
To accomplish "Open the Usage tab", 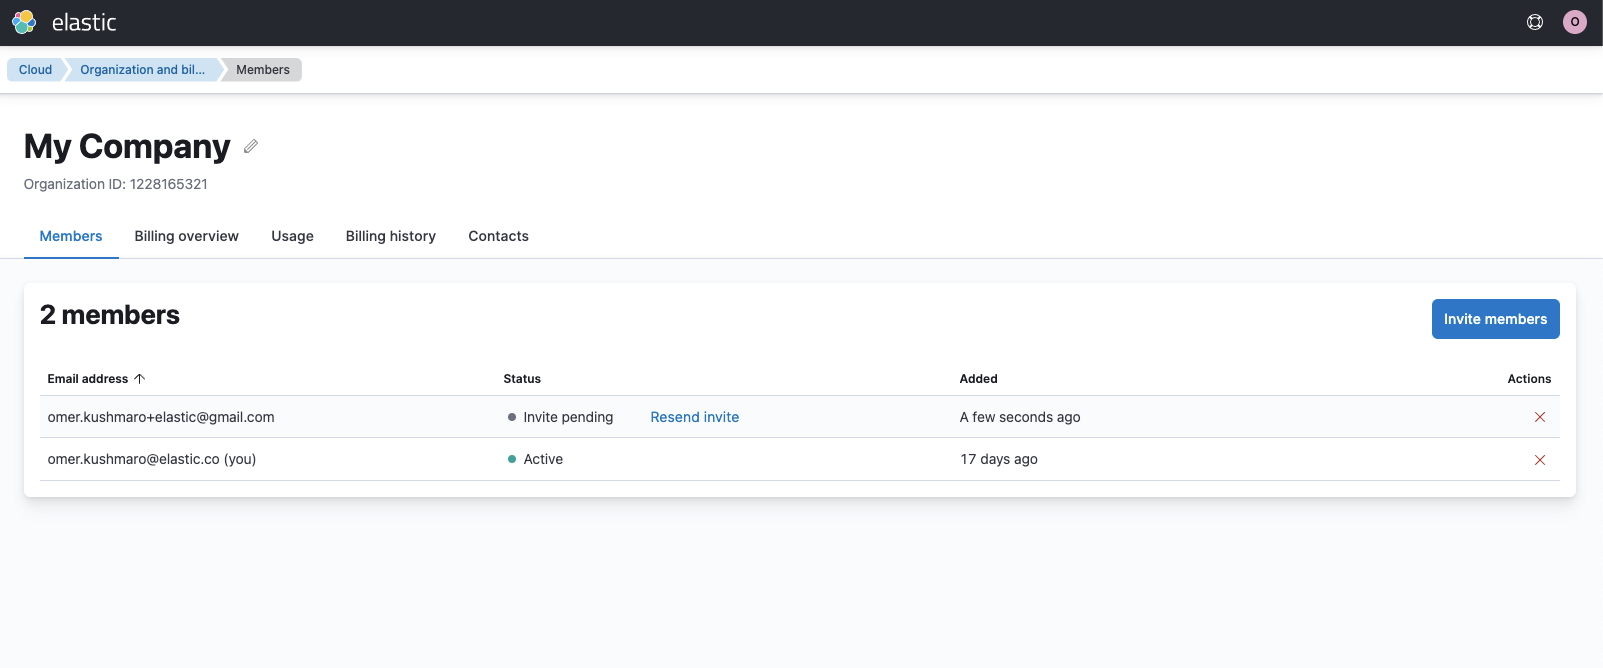I will (x=292, y=236).
